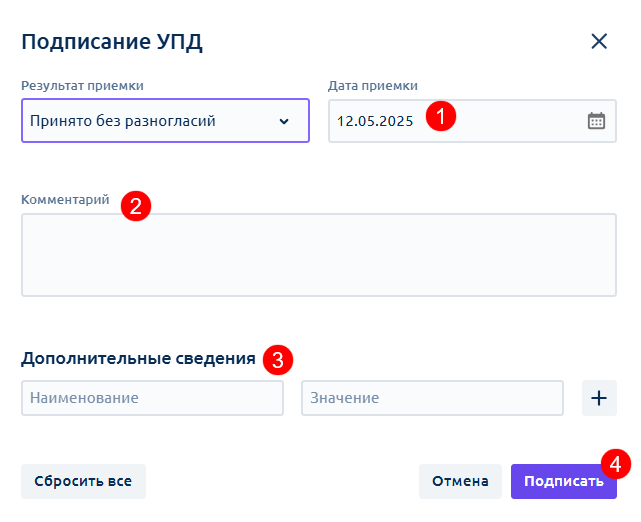
Task: Click the Дата приемки label
Action: click(372, 86)
